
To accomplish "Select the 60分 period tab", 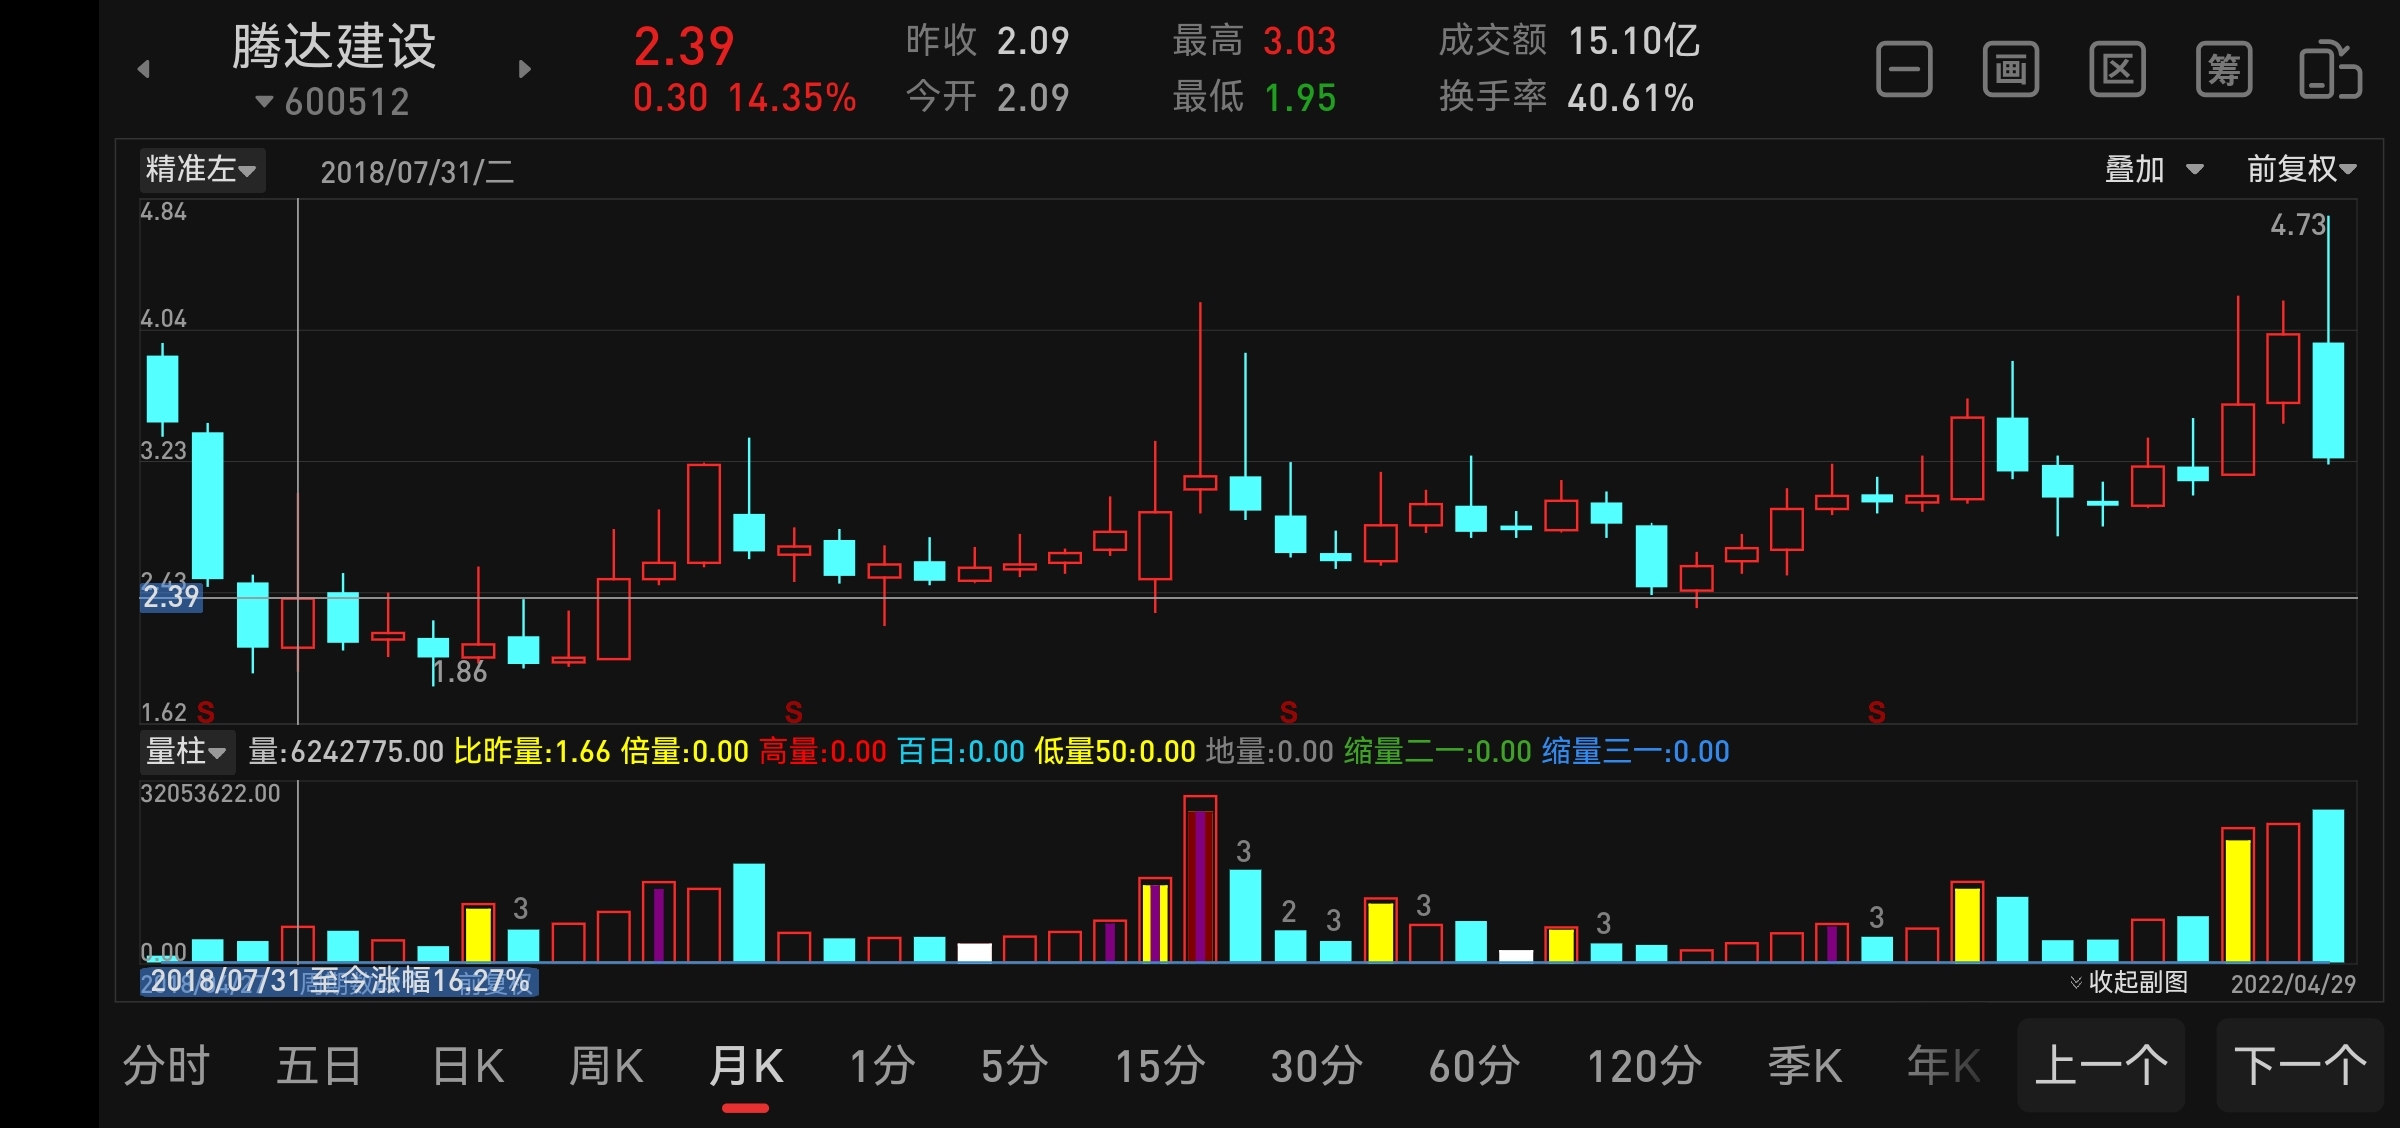I will coord(1474,1066).
